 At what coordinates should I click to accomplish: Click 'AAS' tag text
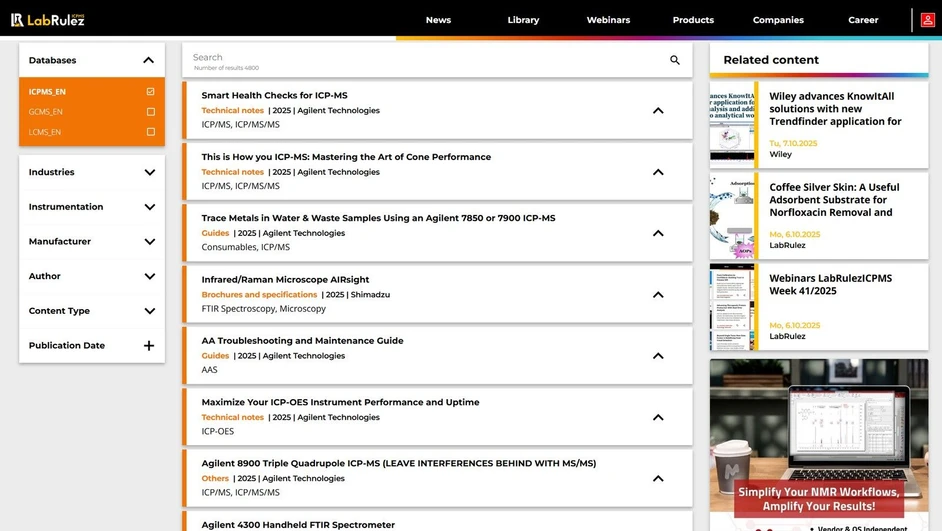[x=209, y=370]
